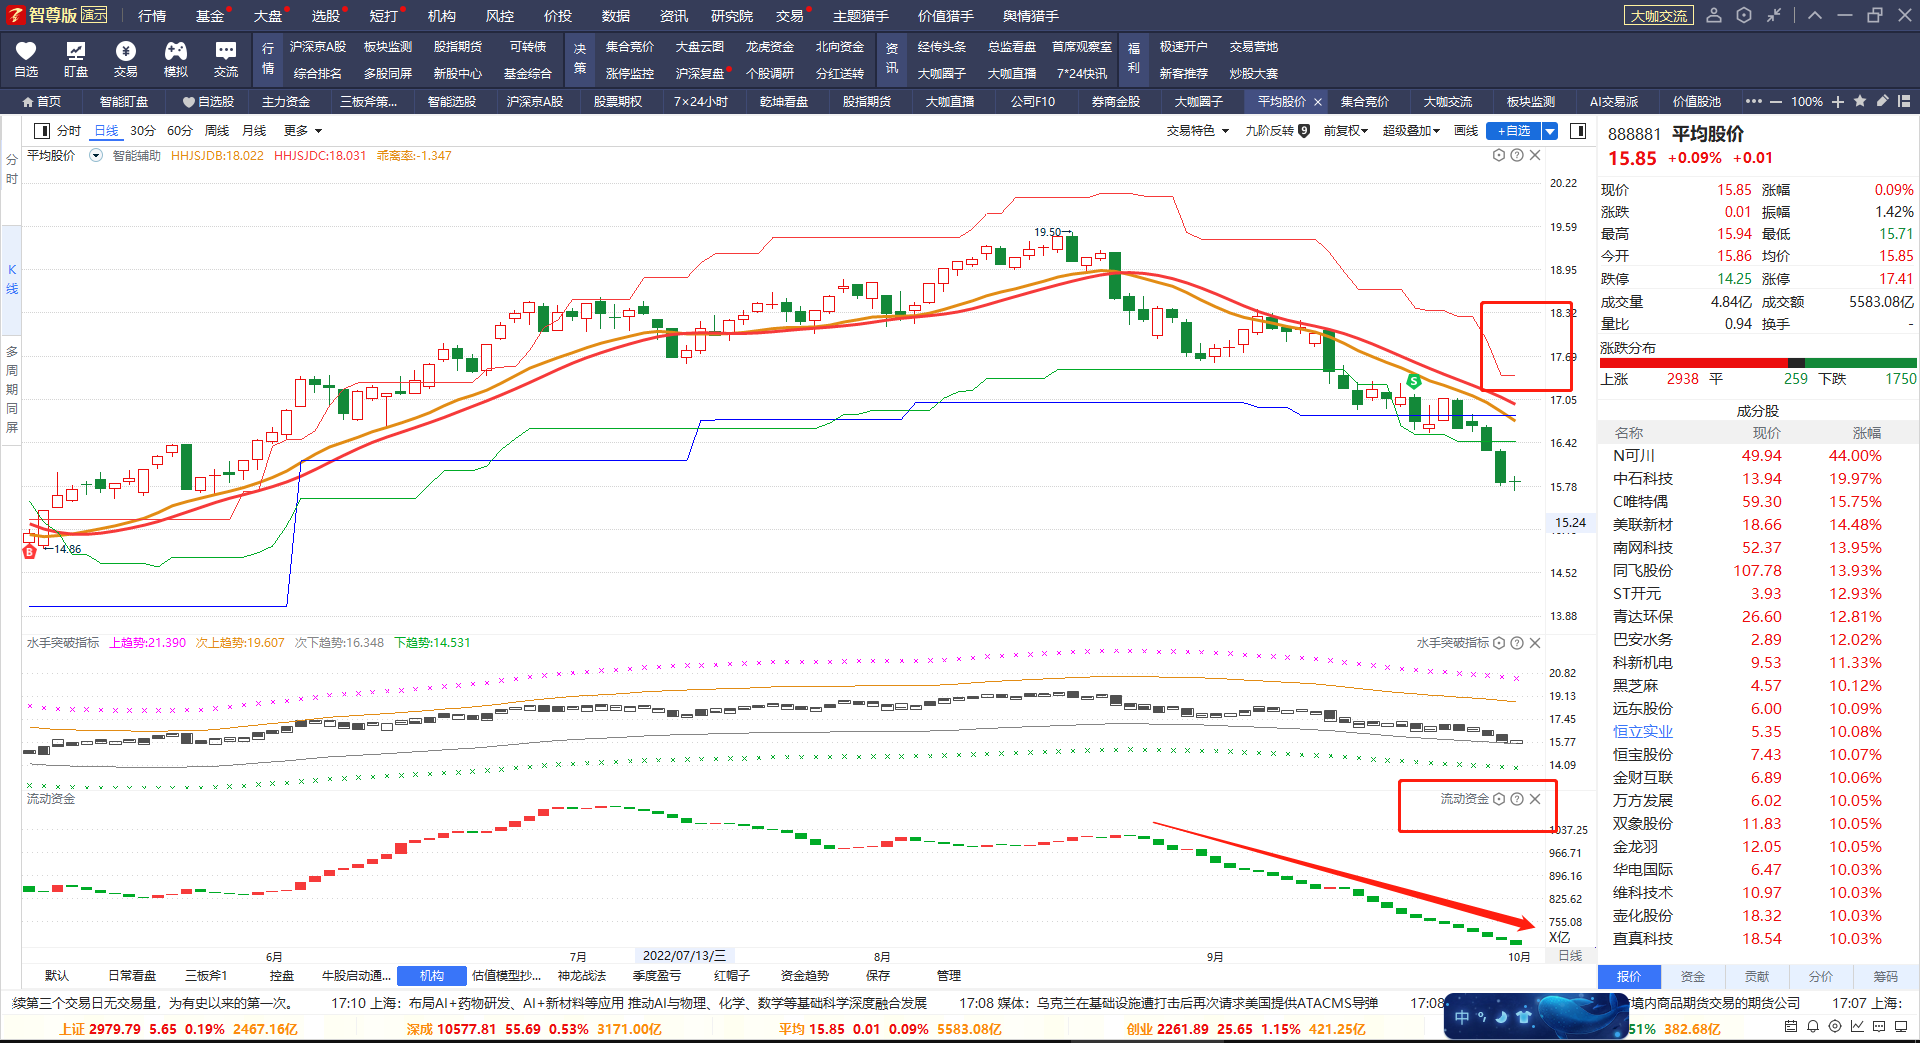Click the 涨跌分布 red-green distribution bar
This screenshot has height=1043, width=1920.
(x=1758, y=363)
